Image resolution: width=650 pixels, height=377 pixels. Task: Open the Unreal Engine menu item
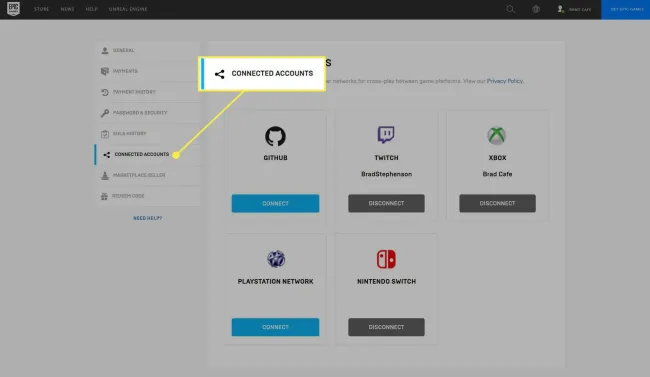tap(128, 9)
